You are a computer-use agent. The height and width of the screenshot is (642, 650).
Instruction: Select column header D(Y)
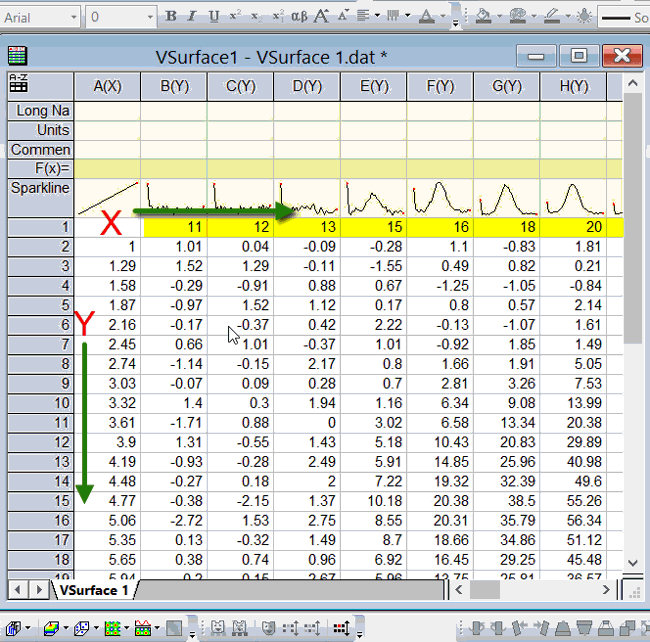(307, 87)
